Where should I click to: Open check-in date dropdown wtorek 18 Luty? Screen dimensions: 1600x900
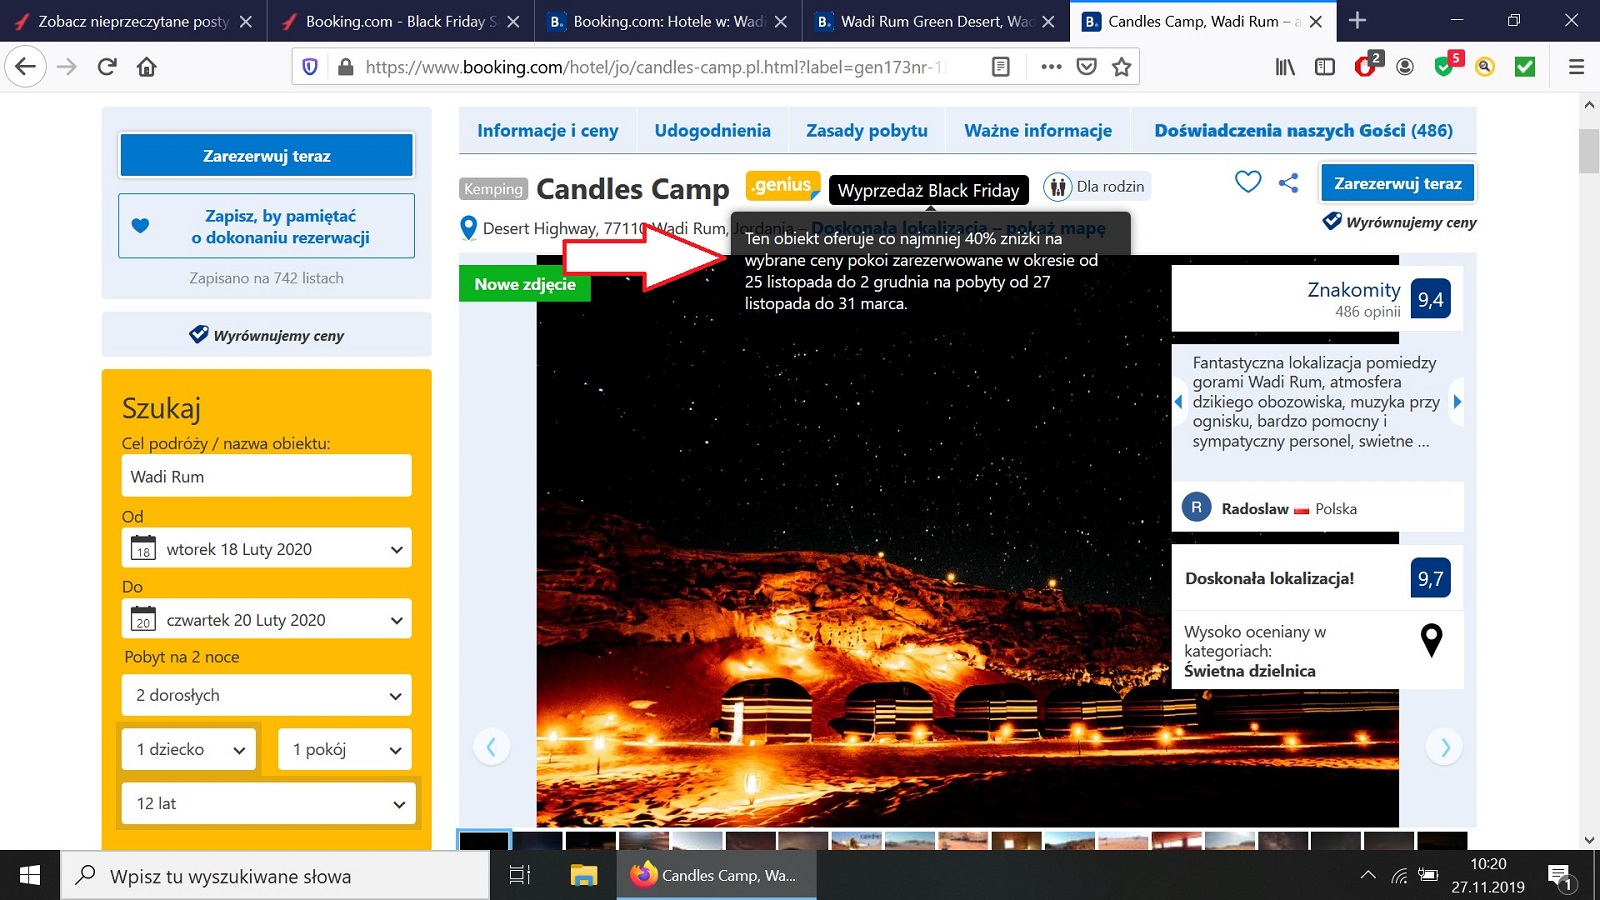pos(267,548)
